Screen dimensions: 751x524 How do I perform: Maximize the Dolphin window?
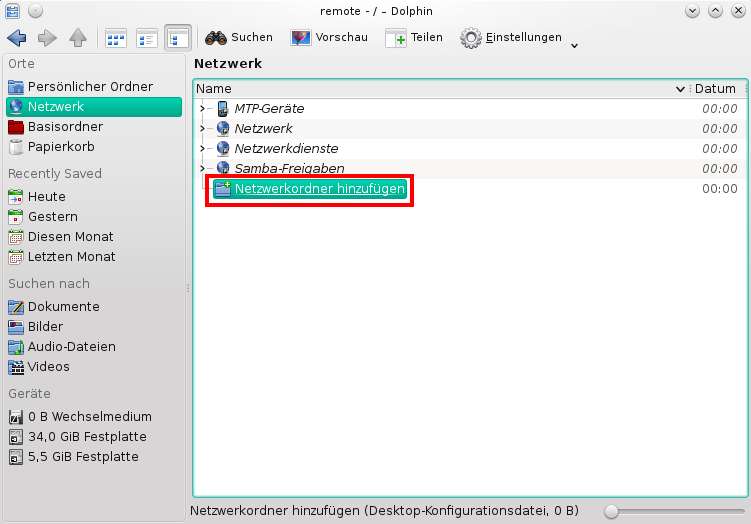pos(715,11)
